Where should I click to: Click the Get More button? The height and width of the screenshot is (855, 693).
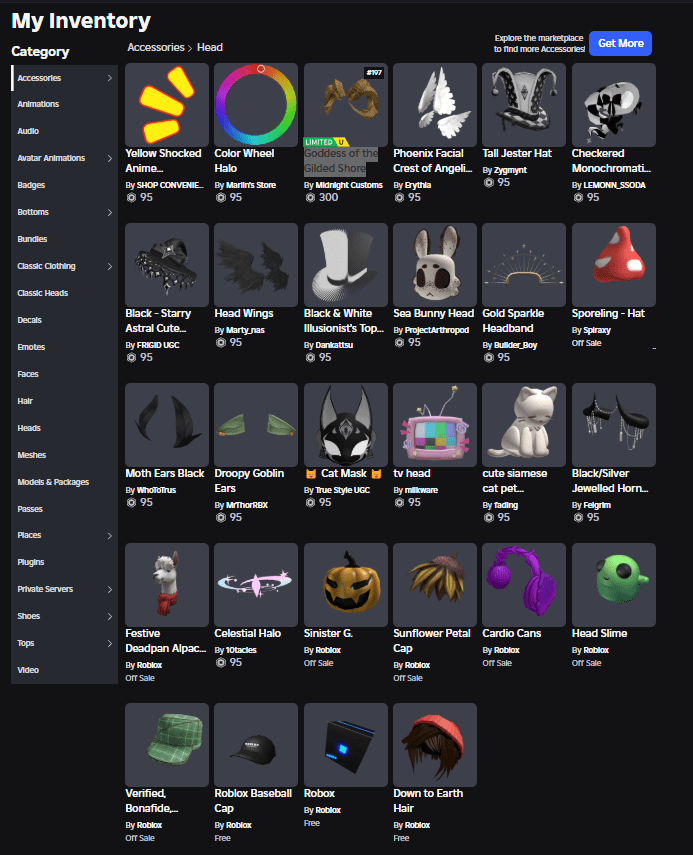(620, 44)
